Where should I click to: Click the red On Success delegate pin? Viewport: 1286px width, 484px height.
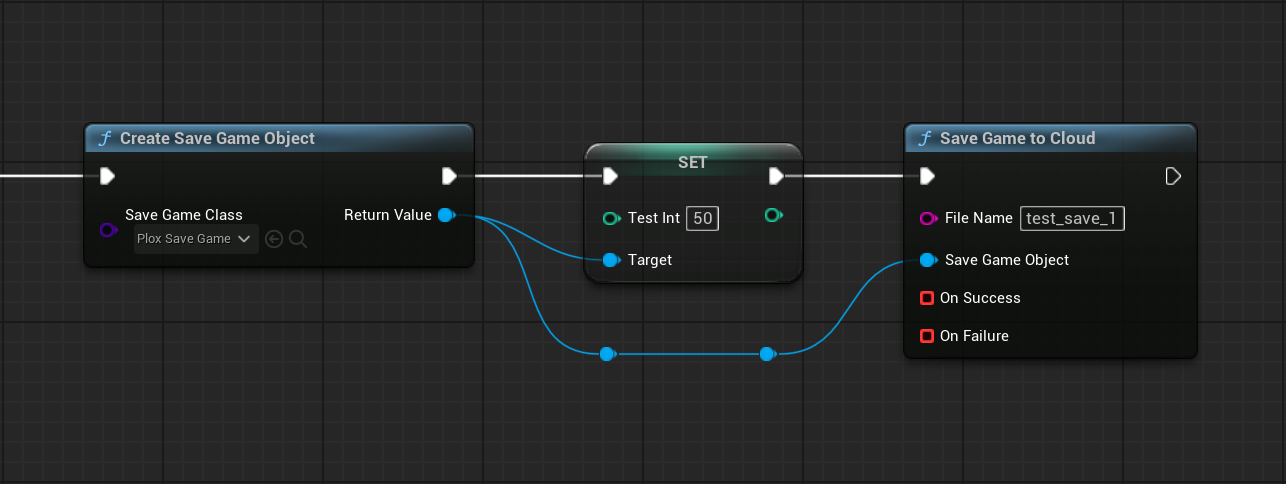[927, 298]
